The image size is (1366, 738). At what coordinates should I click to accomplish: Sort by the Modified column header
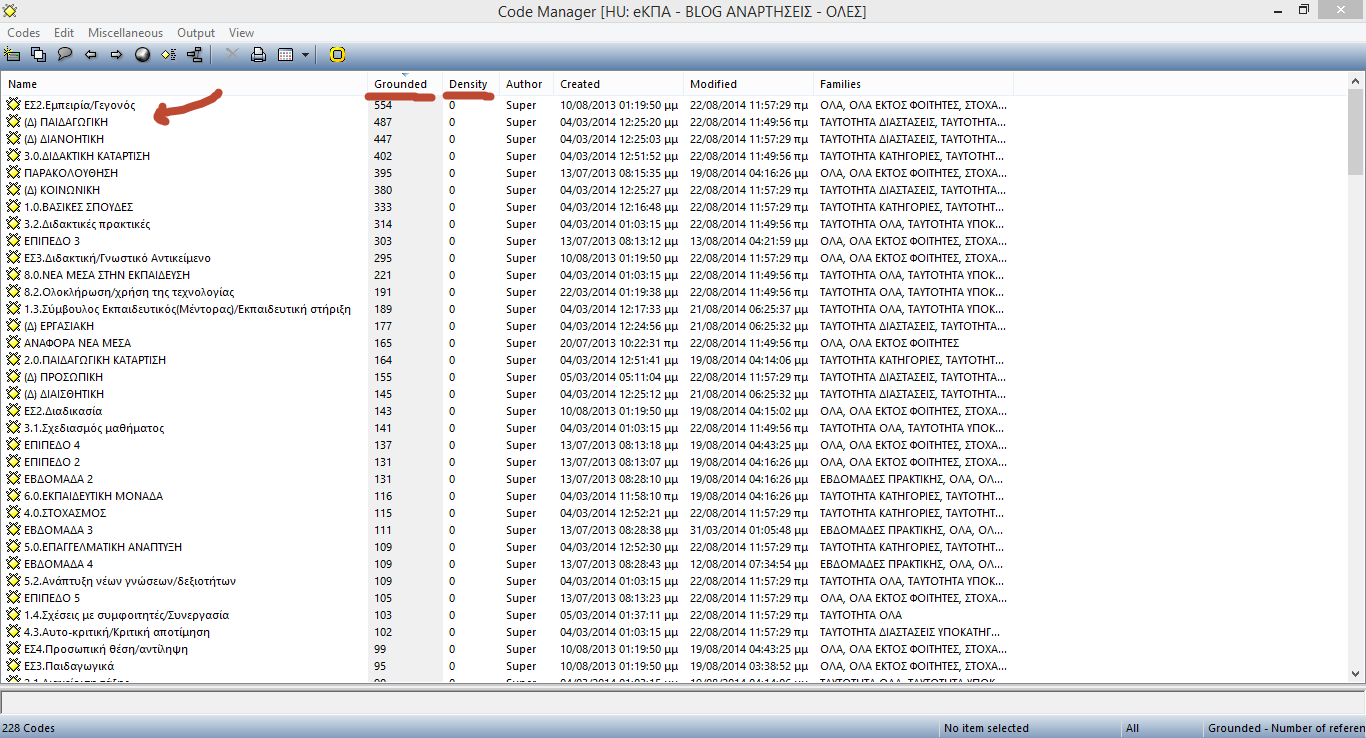(x=748, y=84)
